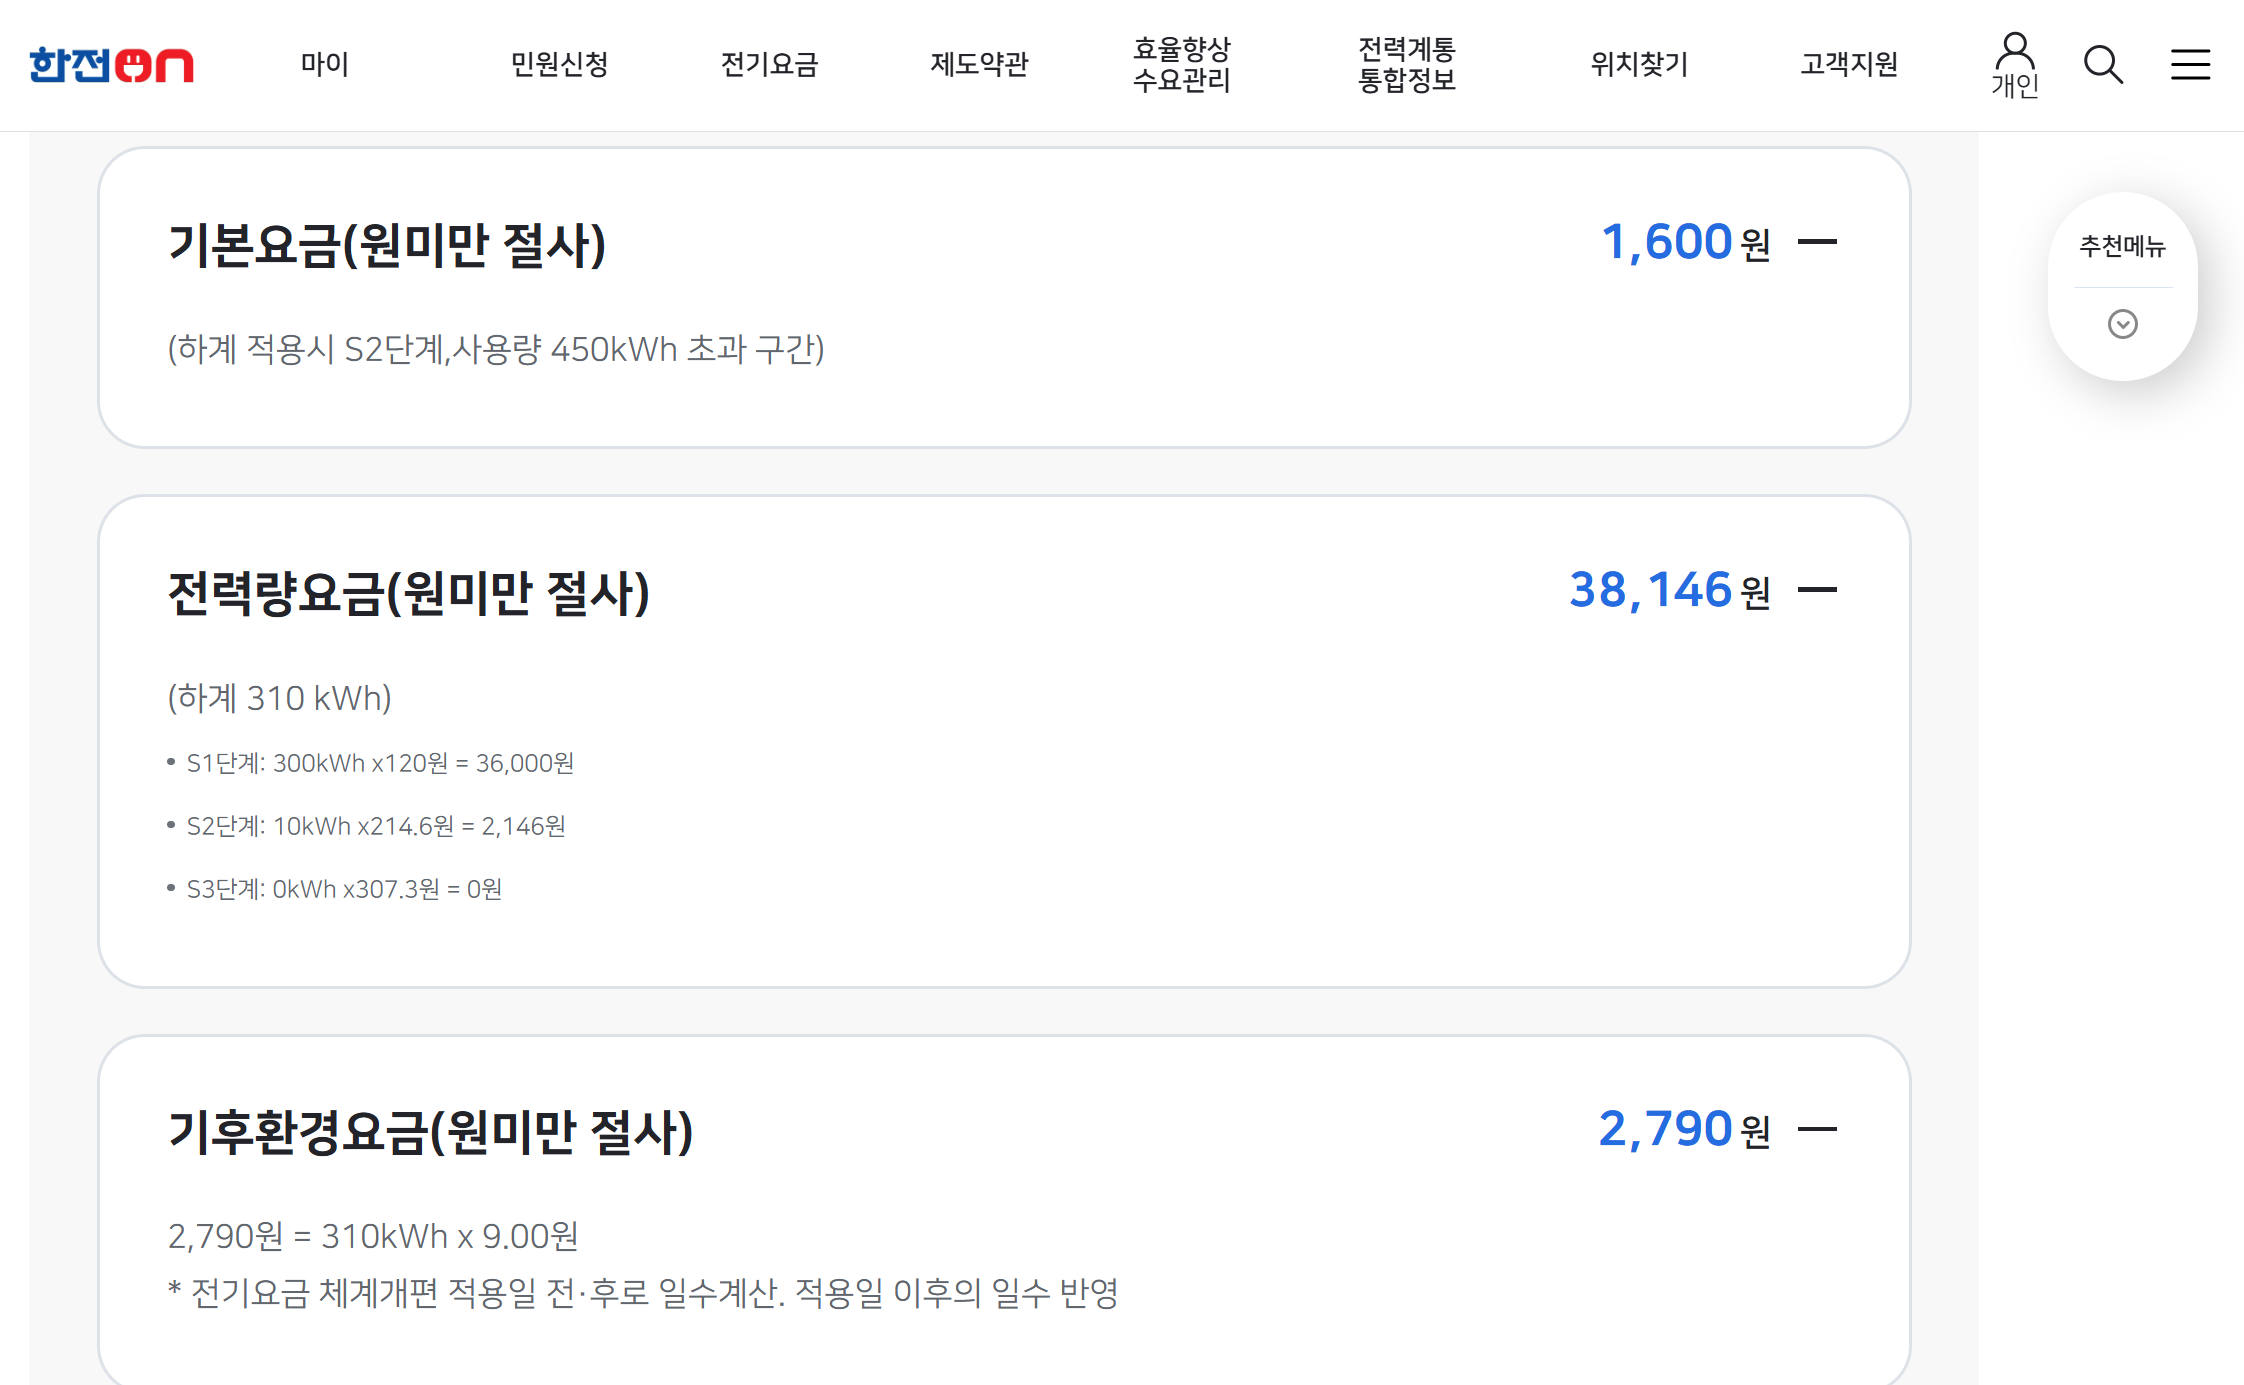The height and width of the screenshot is (1385, 2244).
Task: Click the S2단계 calculation line
Action: (375, 825)
